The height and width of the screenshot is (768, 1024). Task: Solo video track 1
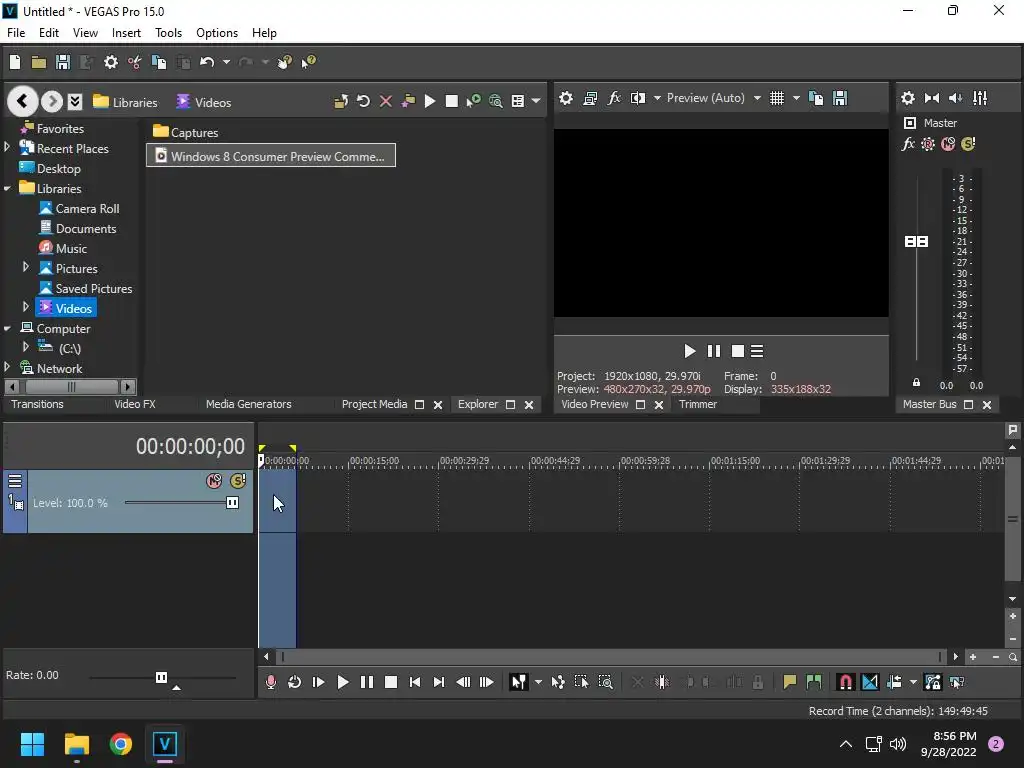click(238, 481)
